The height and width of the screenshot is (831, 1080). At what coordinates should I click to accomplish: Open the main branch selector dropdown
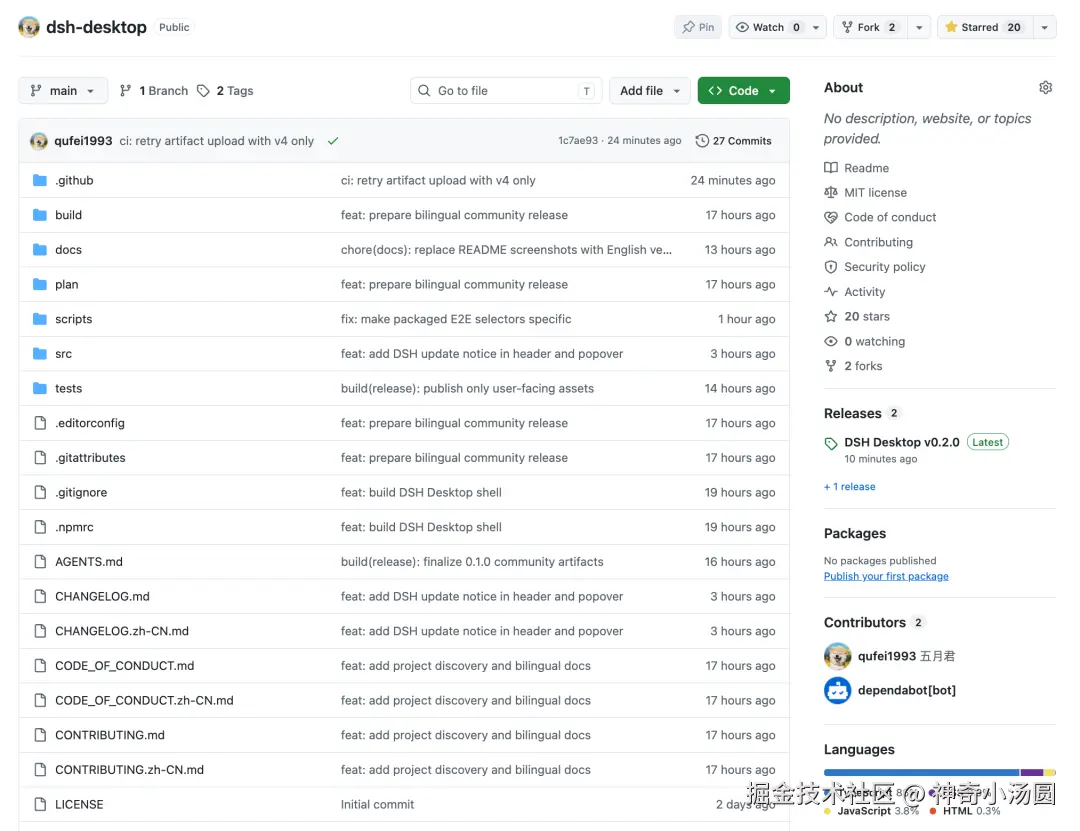(63, 91)
